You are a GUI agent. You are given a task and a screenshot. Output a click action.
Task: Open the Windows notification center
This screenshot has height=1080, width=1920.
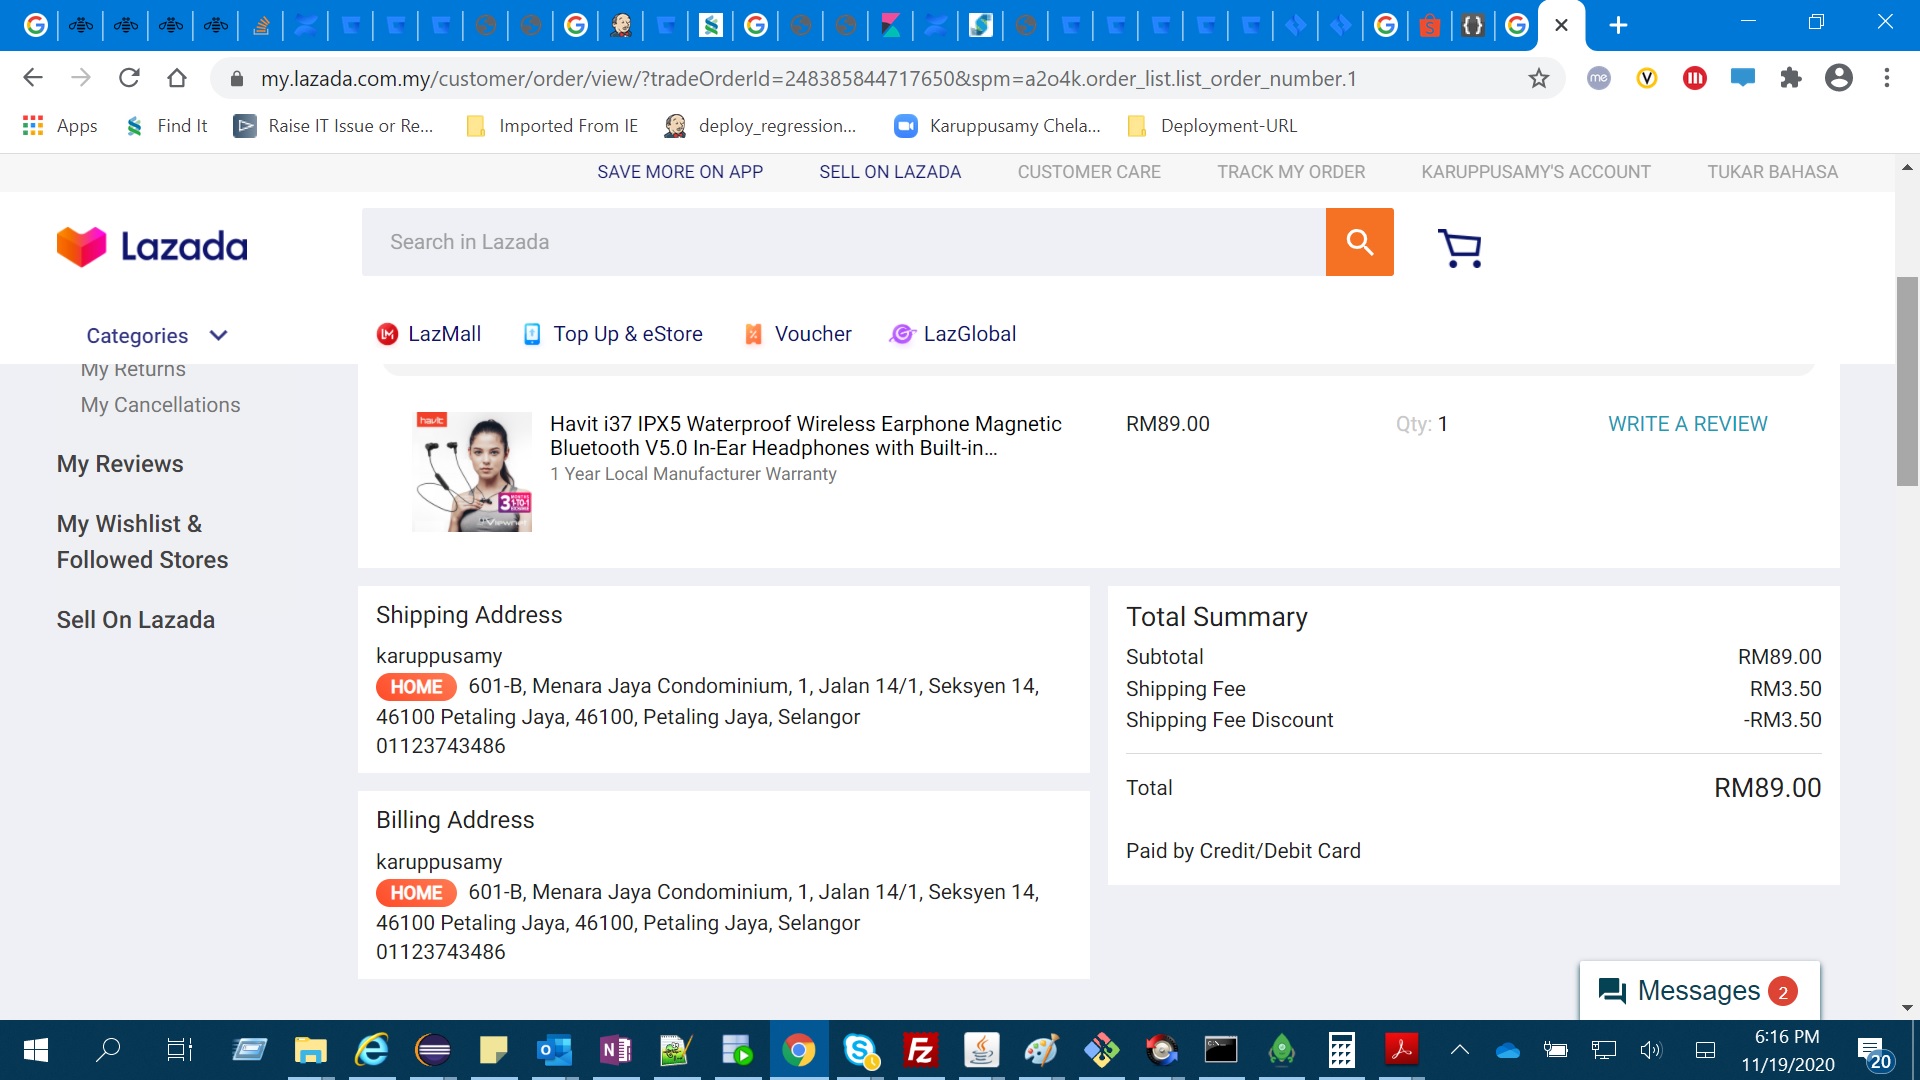pyautogui.click(x=1874, y=1052)
